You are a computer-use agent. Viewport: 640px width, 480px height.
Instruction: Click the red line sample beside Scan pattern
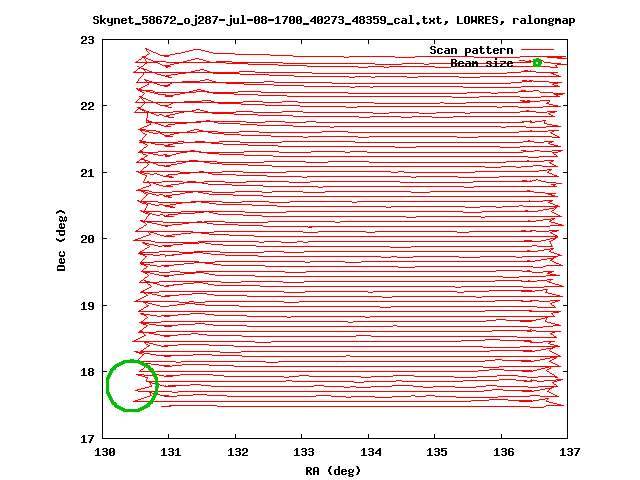[538, 50]
